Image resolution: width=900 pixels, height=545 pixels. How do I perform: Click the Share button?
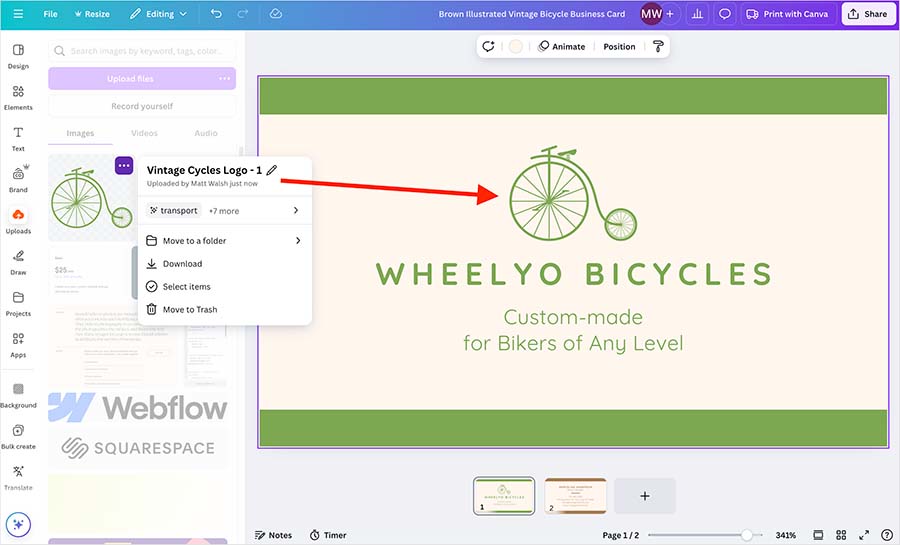pyautogui.click(x=868, y=14)
